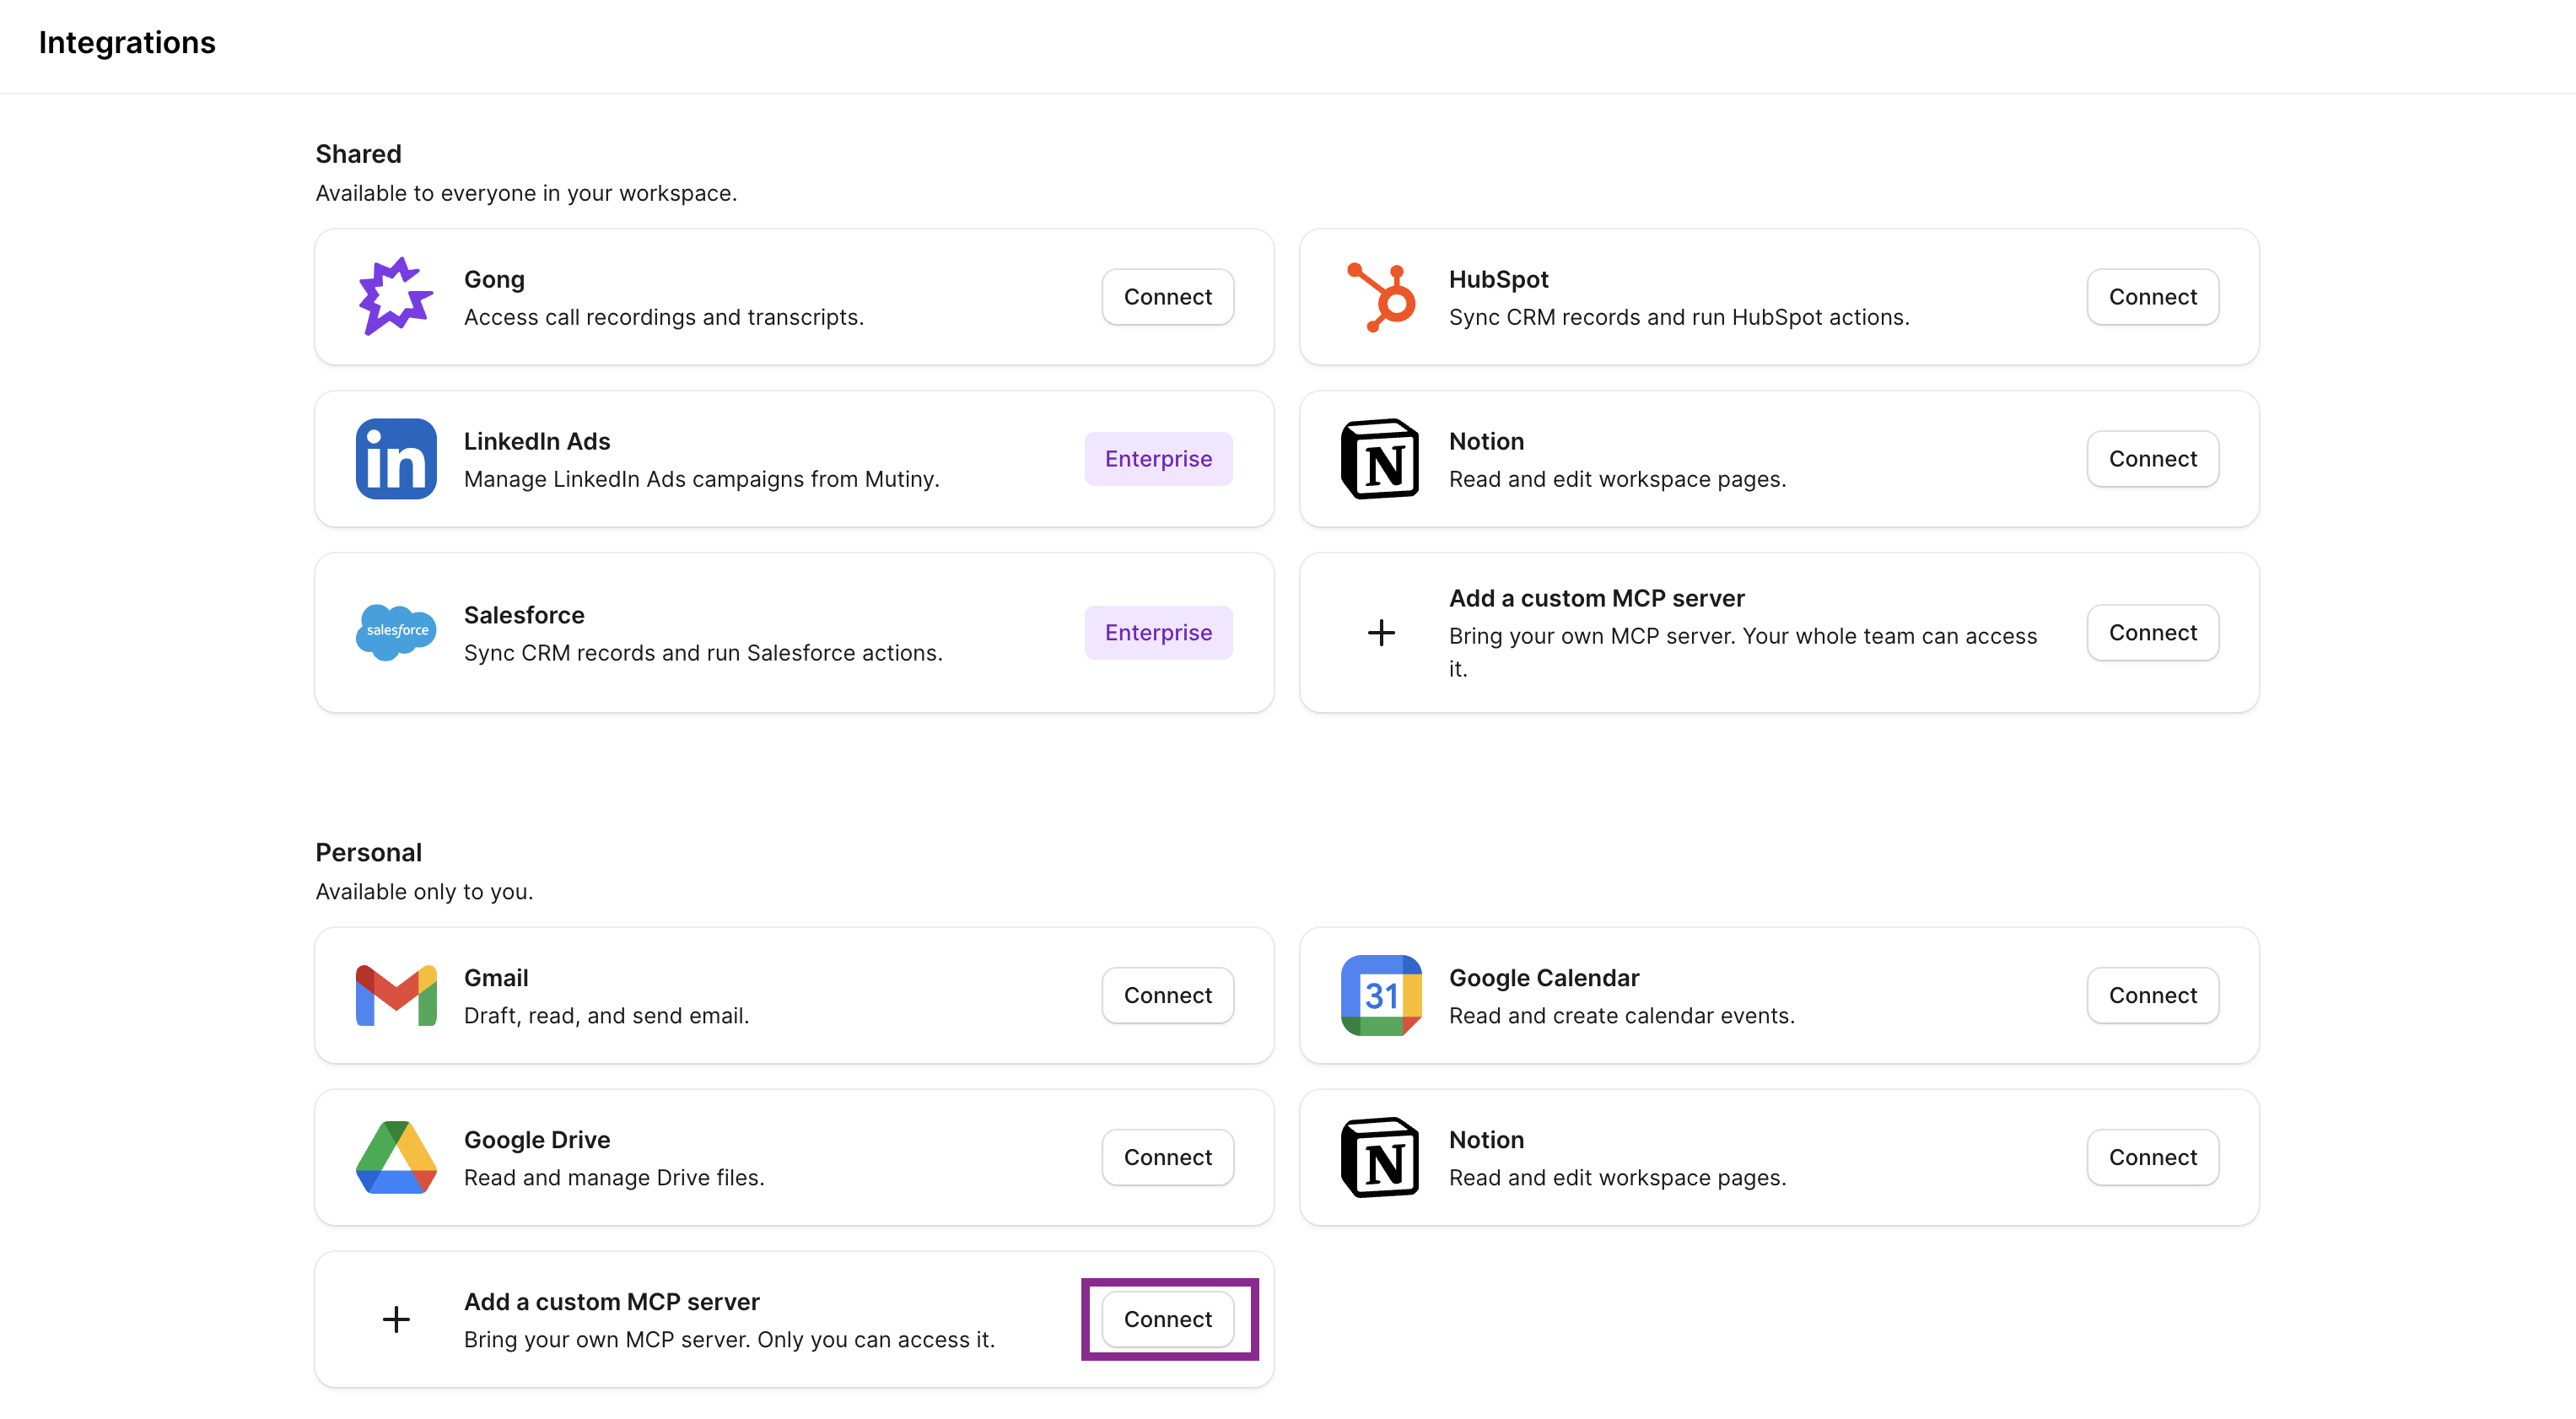The image size is (2576, 1419).
Task: Click the Notion logo in Personal section
Action: click(1381, 1157)
